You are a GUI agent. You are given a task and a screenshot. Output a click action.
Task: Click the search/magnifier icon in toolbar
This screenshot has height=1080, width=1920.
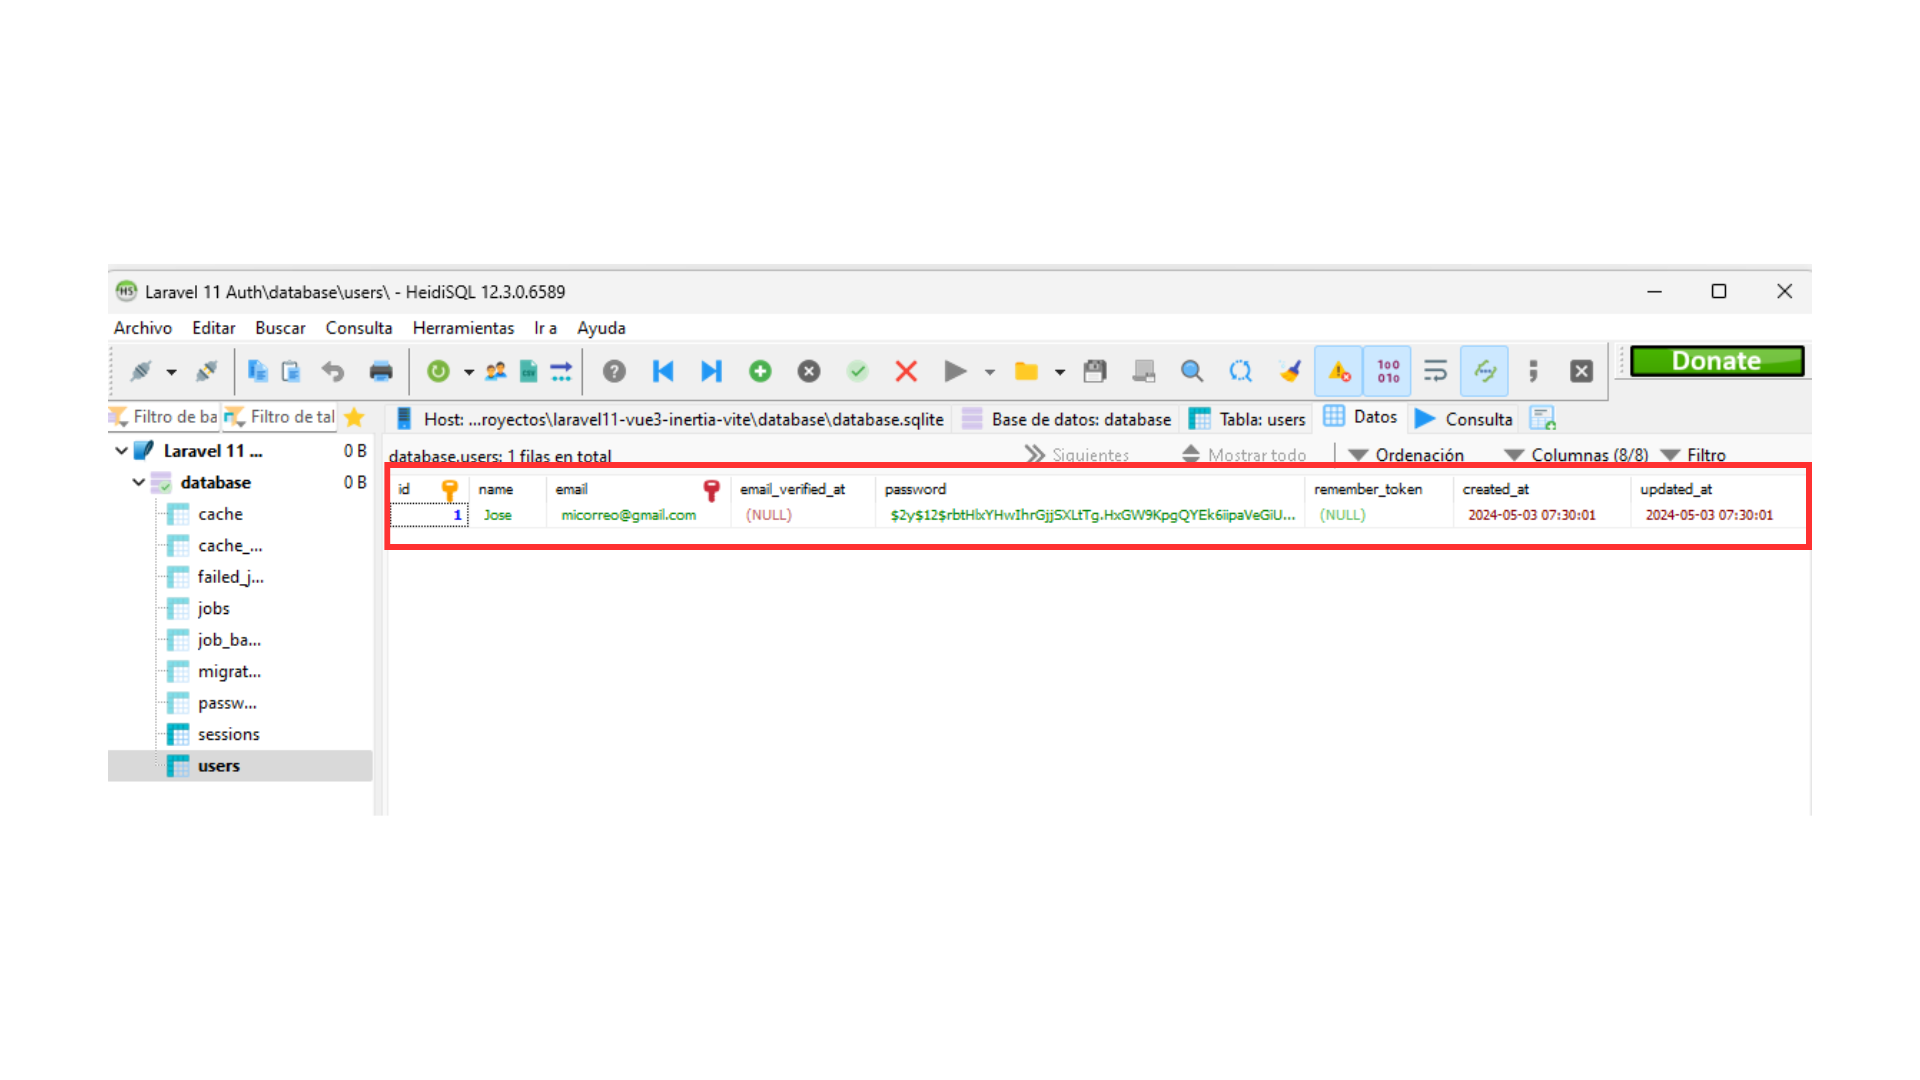click(x=1192, y=371)
